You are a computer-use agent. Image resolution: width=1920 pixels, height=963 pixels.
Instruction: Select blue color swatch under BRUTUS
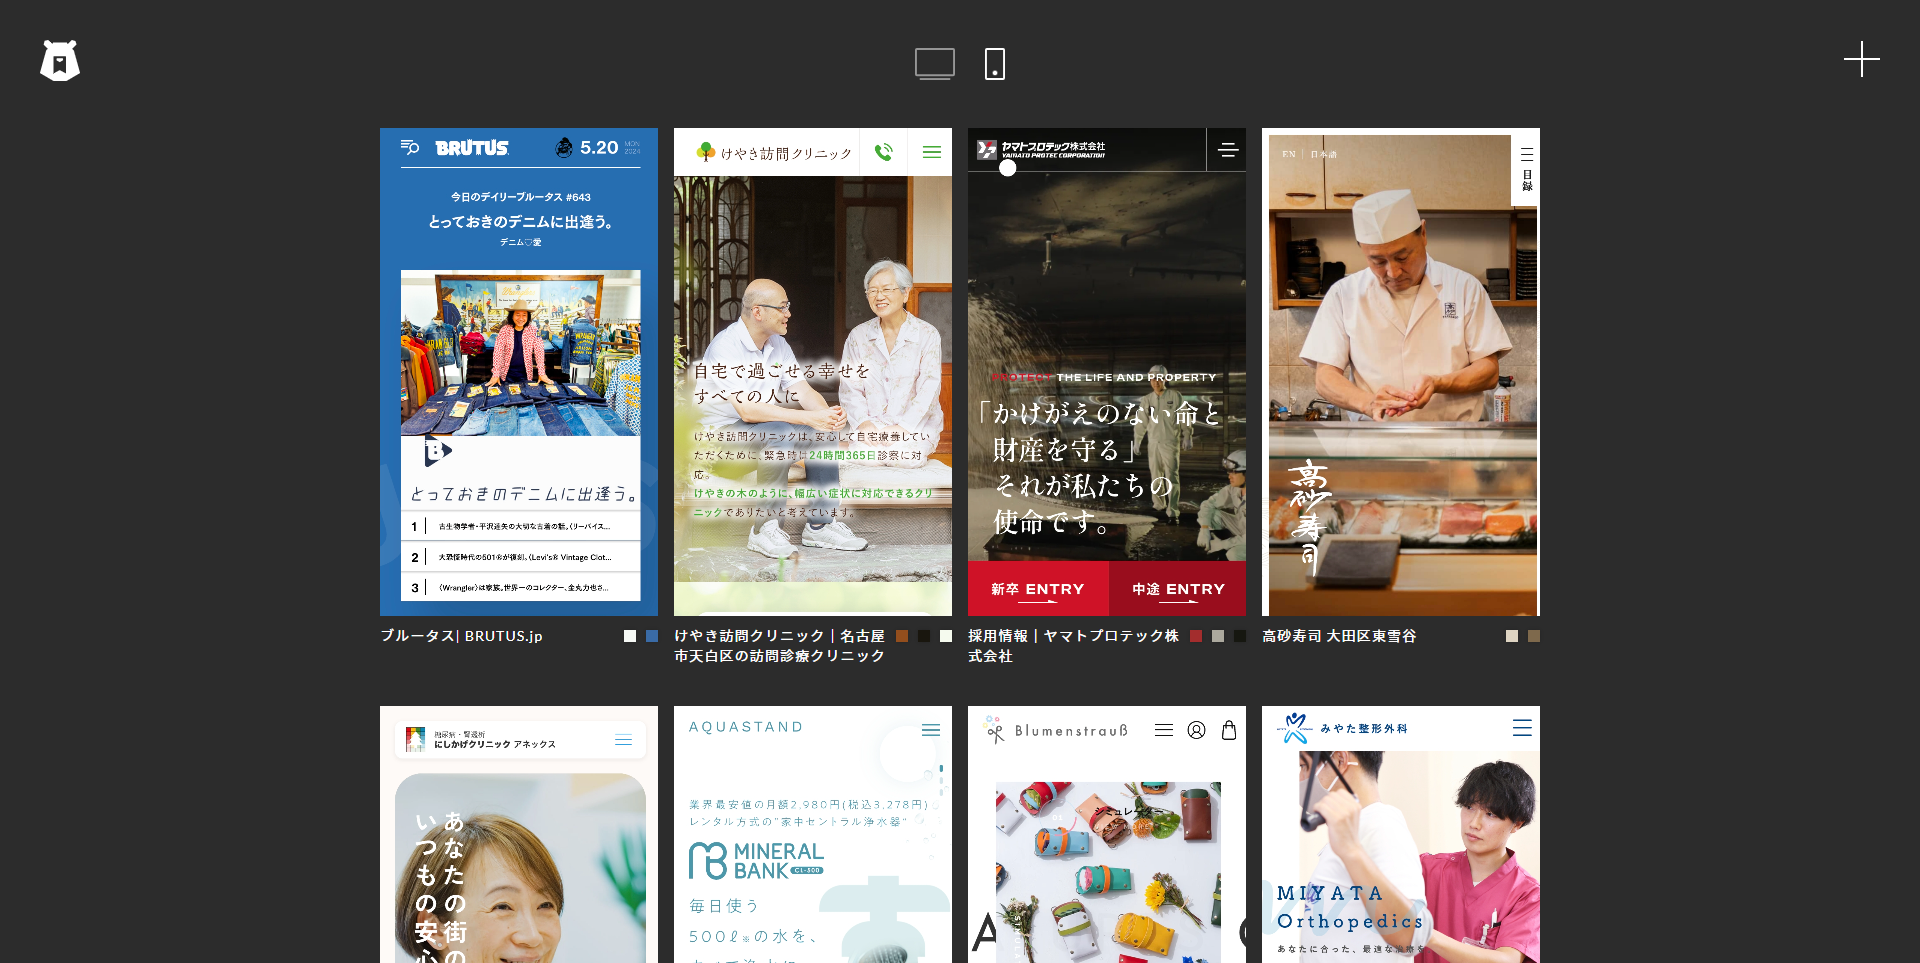(x=652, y=636)
